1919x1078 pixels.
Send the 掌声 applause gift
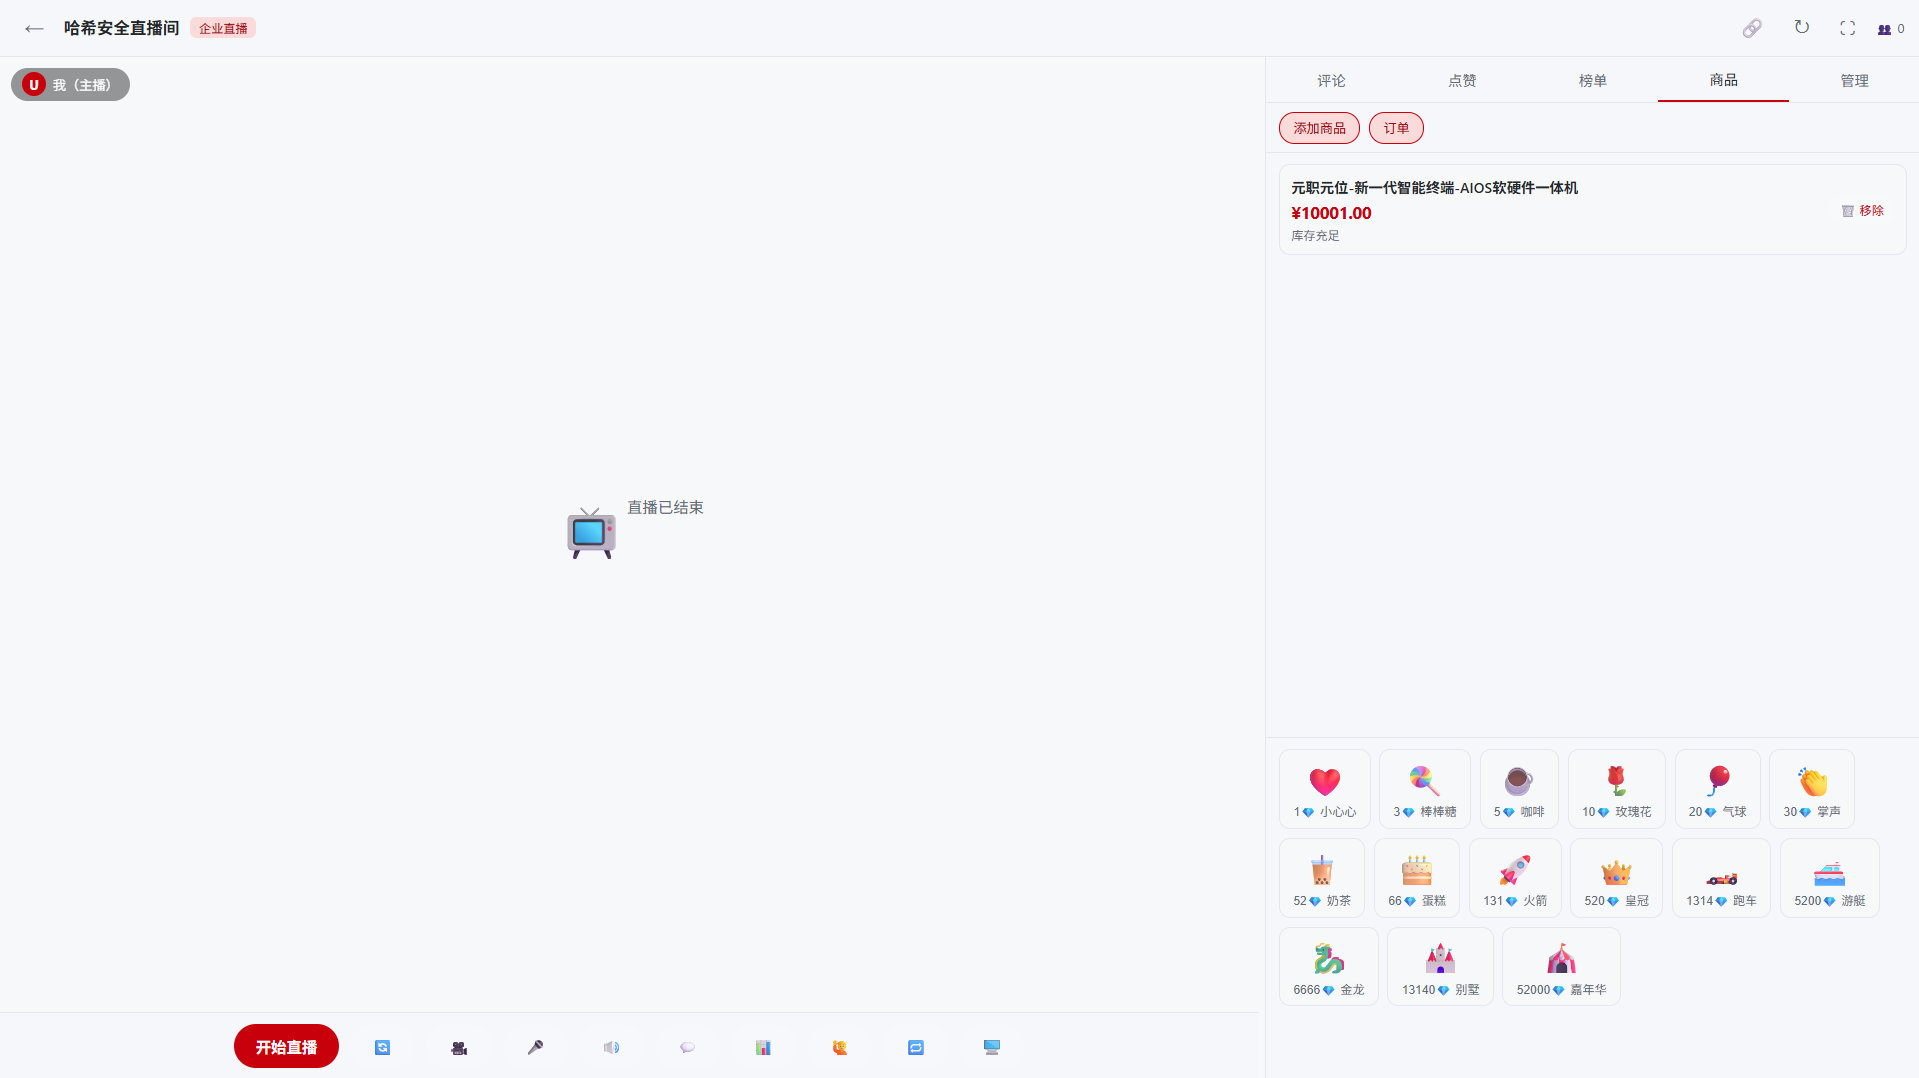click(1812, 789)
